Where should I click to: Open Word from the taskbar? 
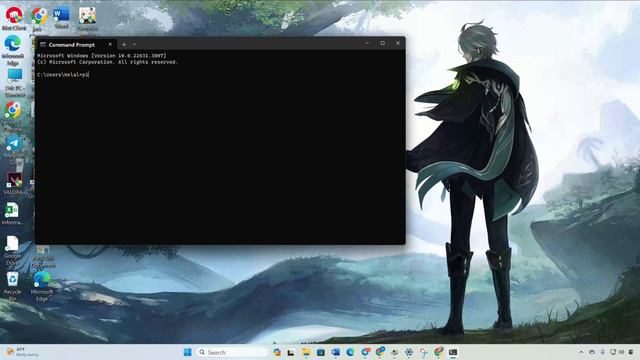pos(336,352)
